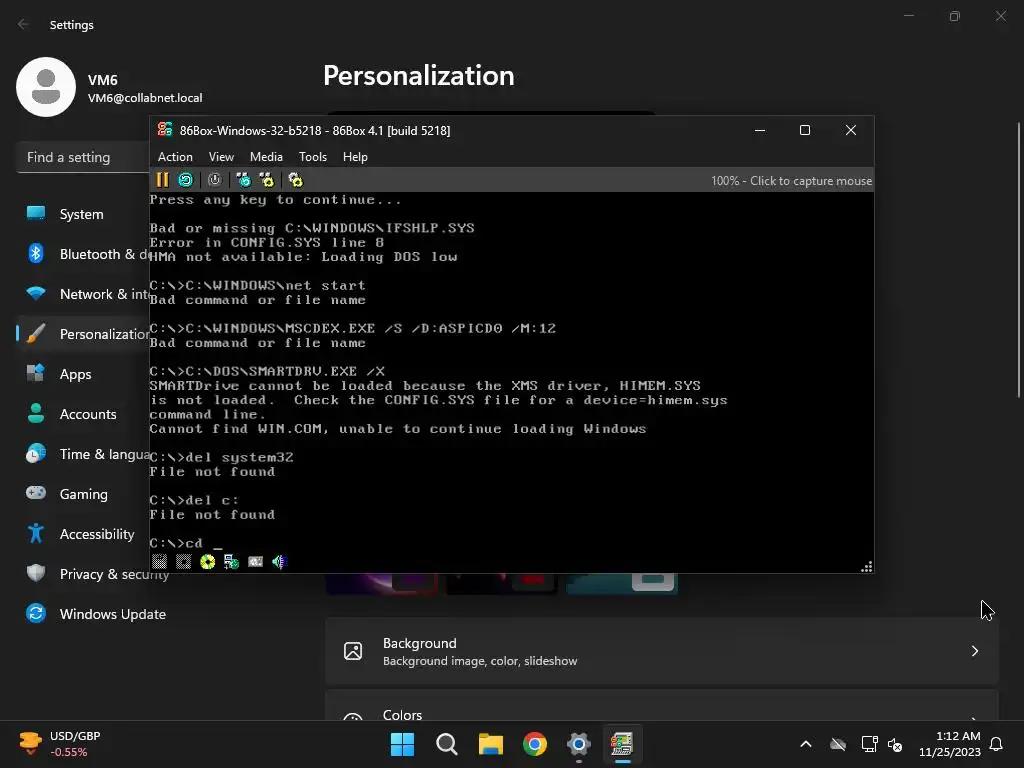The image size is (1024, 768).
Task: Click the Settings page vertical scrollbar
Action: point(1019,260)
